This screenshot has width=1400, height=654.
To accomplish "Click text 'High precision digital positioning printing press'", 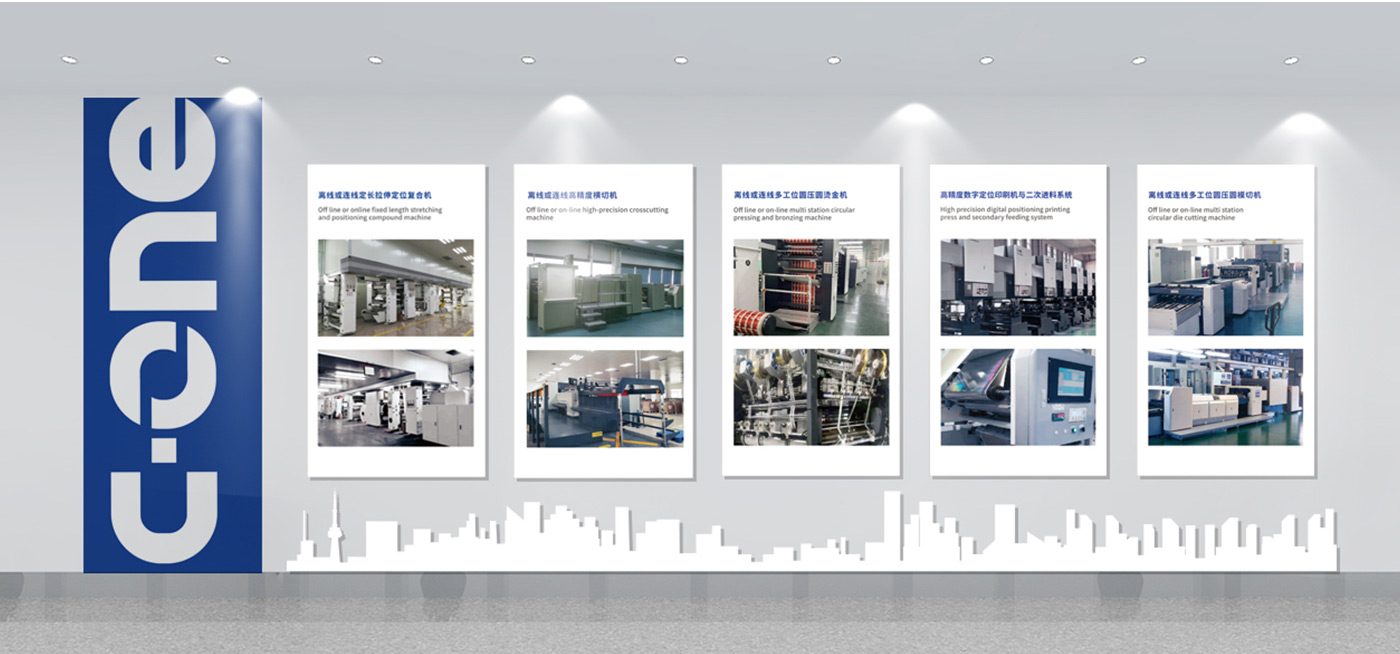I will 1005,213.
